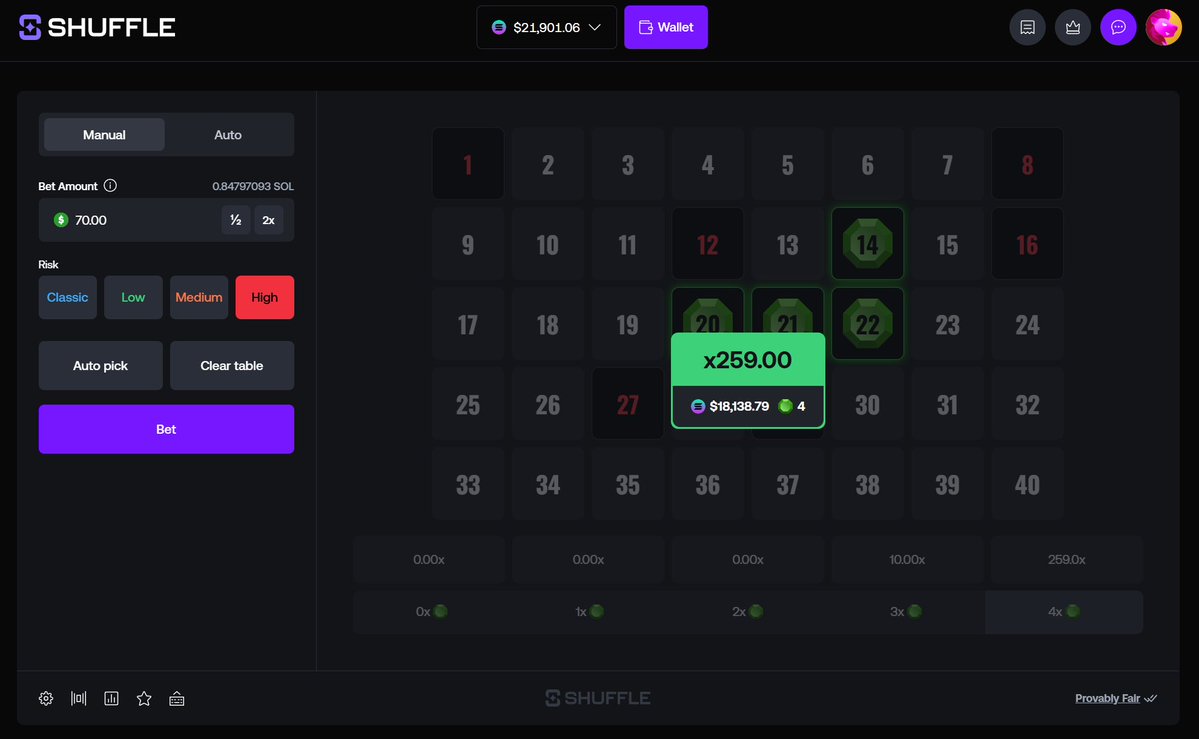The width and height of the screenshot is (1199, 739).
Task: Open hotkeys keyboard icon
Action: pyautogui.click(x=177, y=698)
